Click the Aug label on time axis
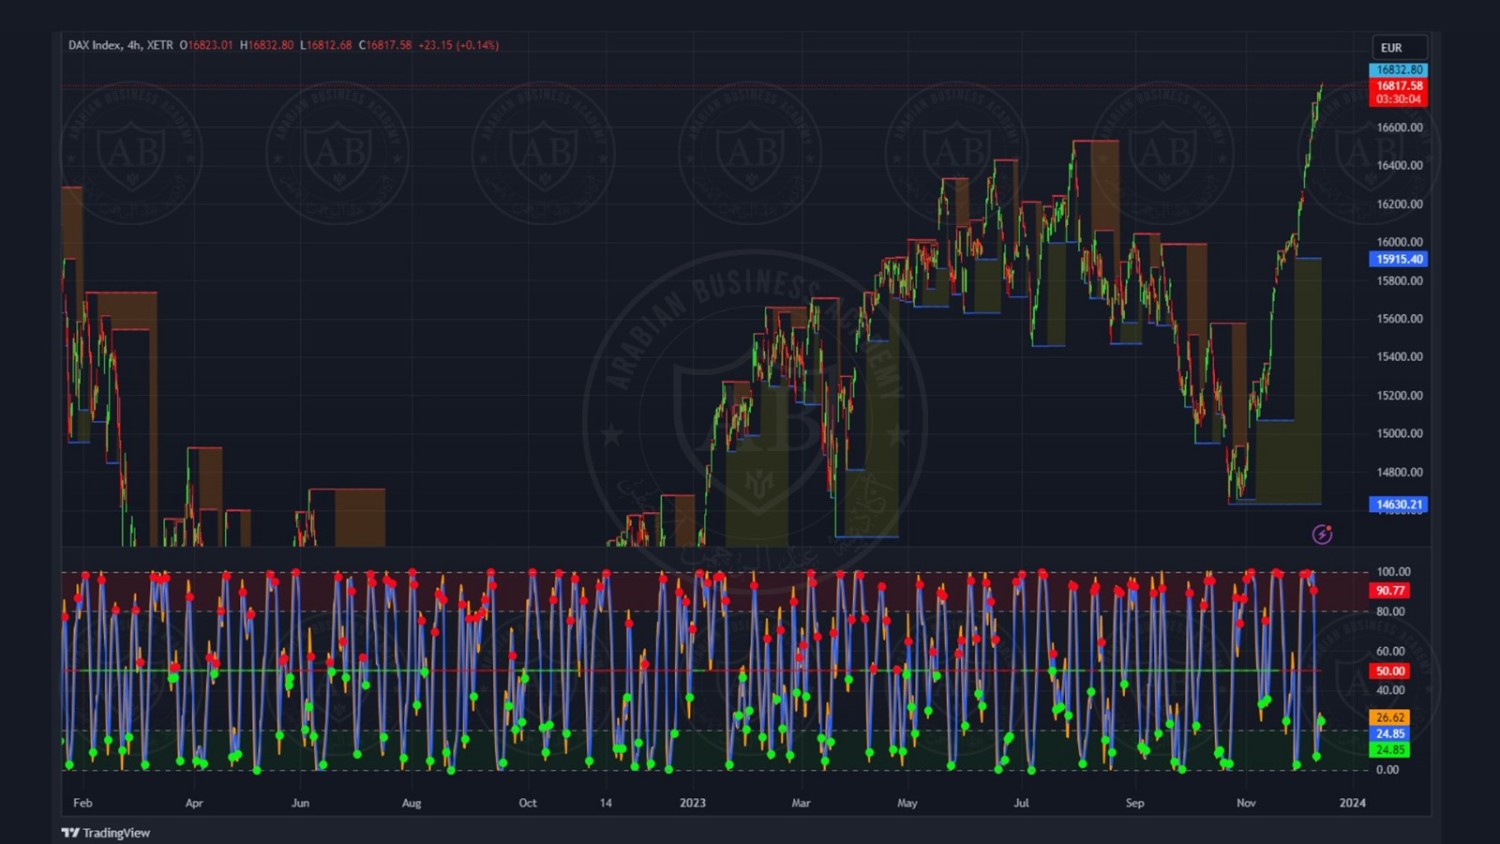The height and width of the screenshot is (844, 1500). tap(411, 803)
